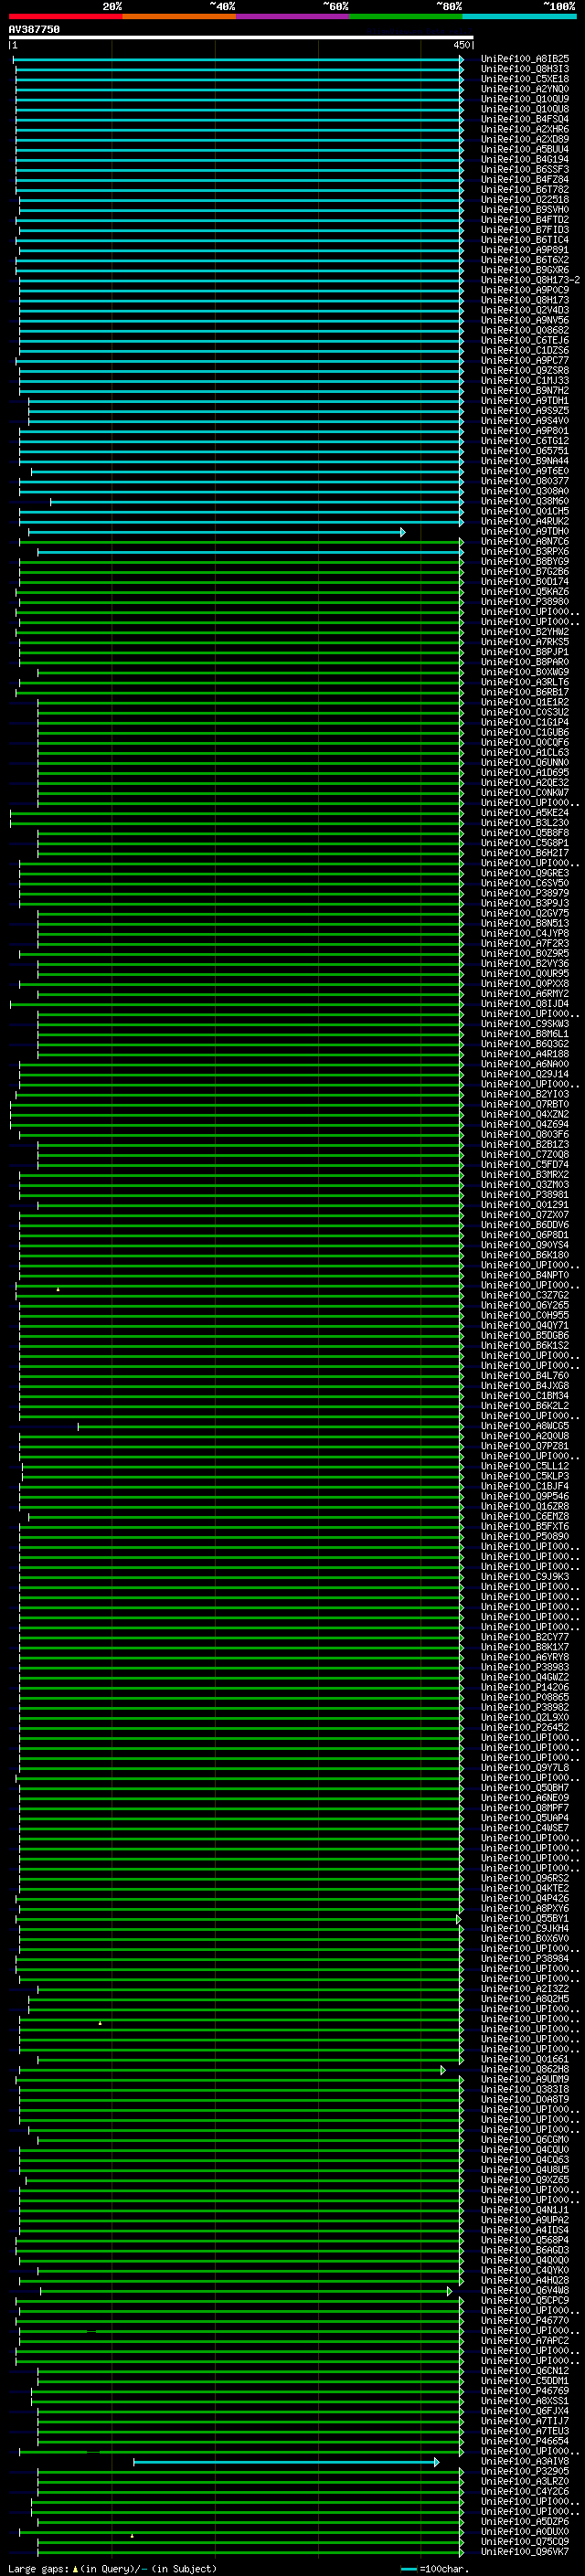Click hit label UniRef100_C1GUB6
Screen dimensions: 585x2576
point(525,733)
